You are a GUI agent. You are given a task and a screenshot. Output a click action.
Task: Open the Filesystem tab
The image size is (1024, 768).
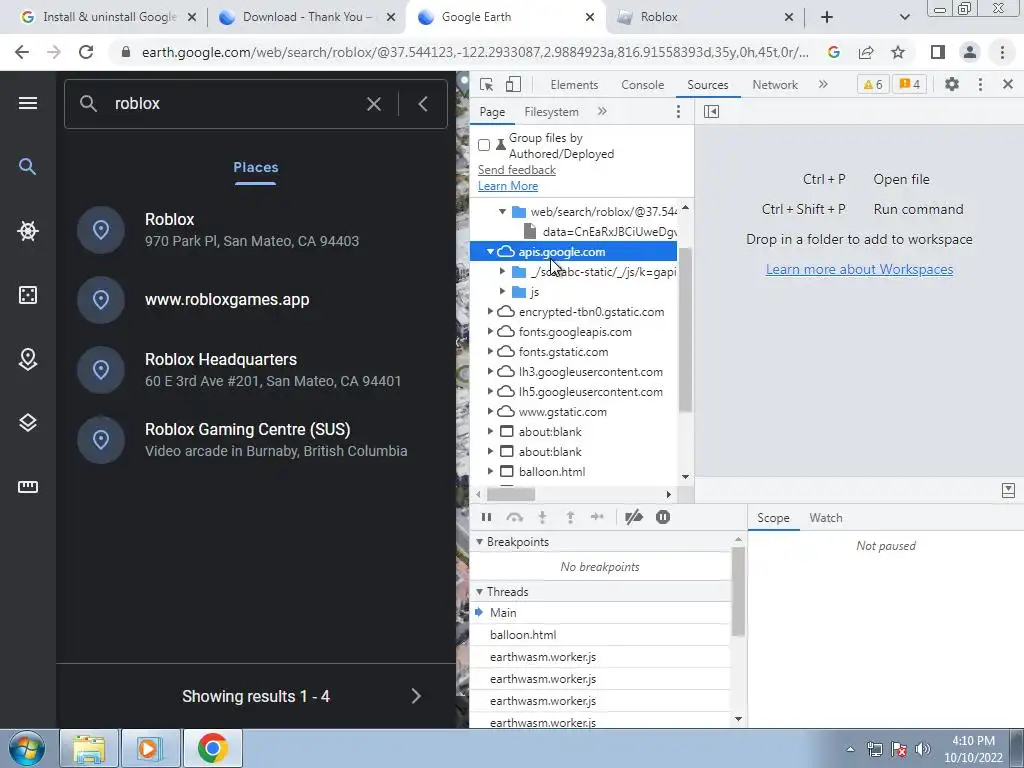pos(551,112)
